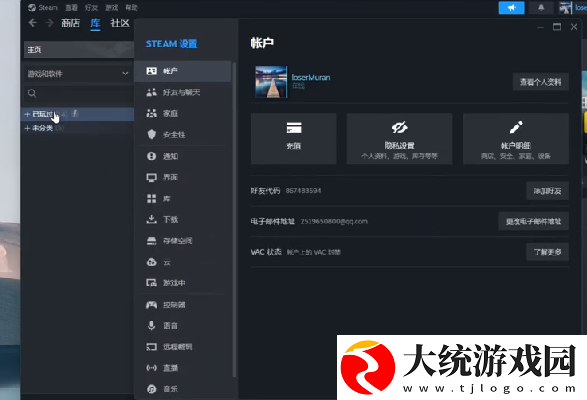Image resolution: width=587 pixels, height=400 pixels.
Task: Open 云 (Cloud) settings in the sidebar
Action: (x=183, y=262)
